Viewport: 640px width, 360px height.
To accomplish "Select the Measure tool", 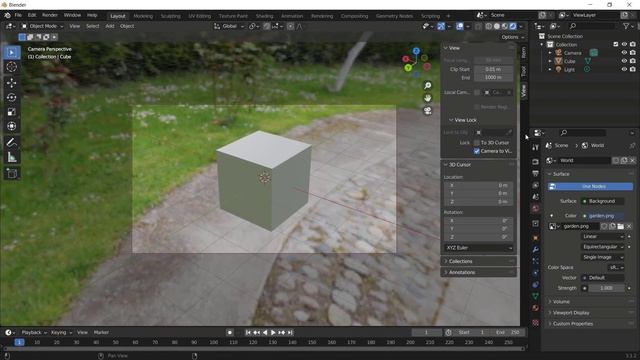I will pos(12,157).
